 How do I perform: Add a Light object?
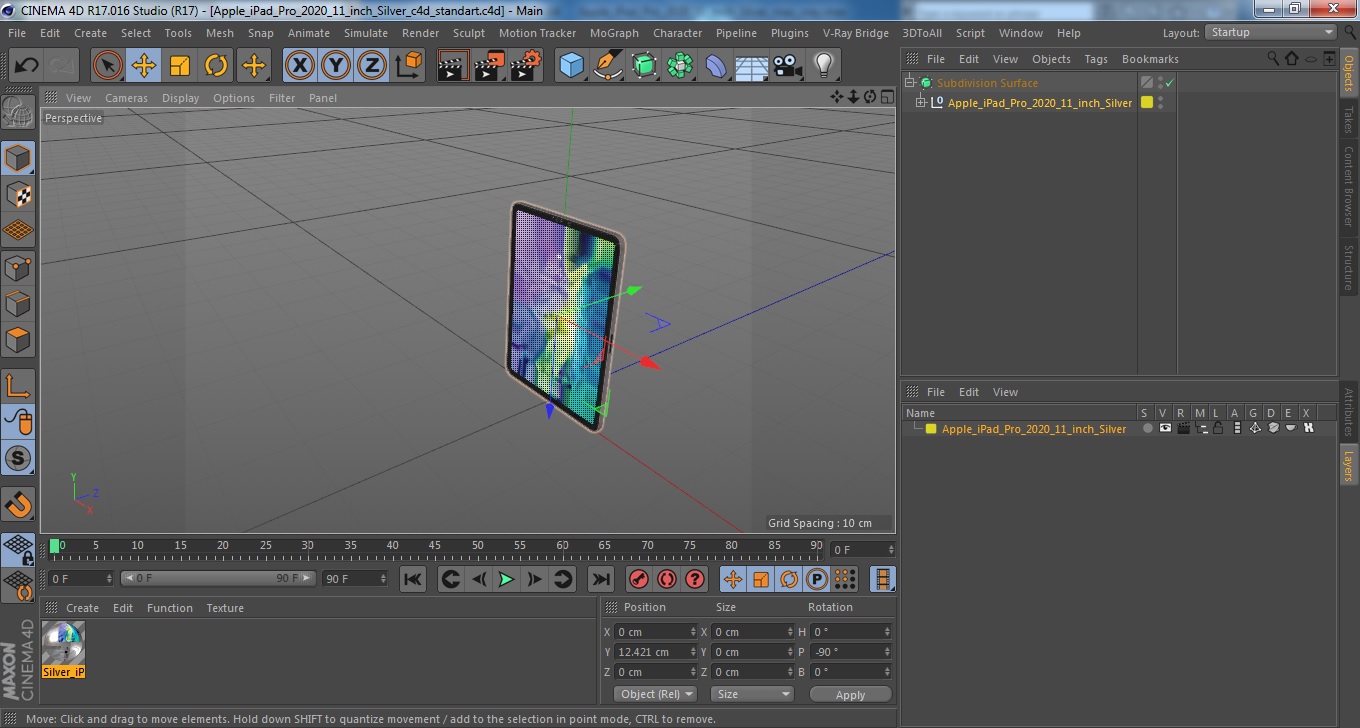click(x=823, y=66)
